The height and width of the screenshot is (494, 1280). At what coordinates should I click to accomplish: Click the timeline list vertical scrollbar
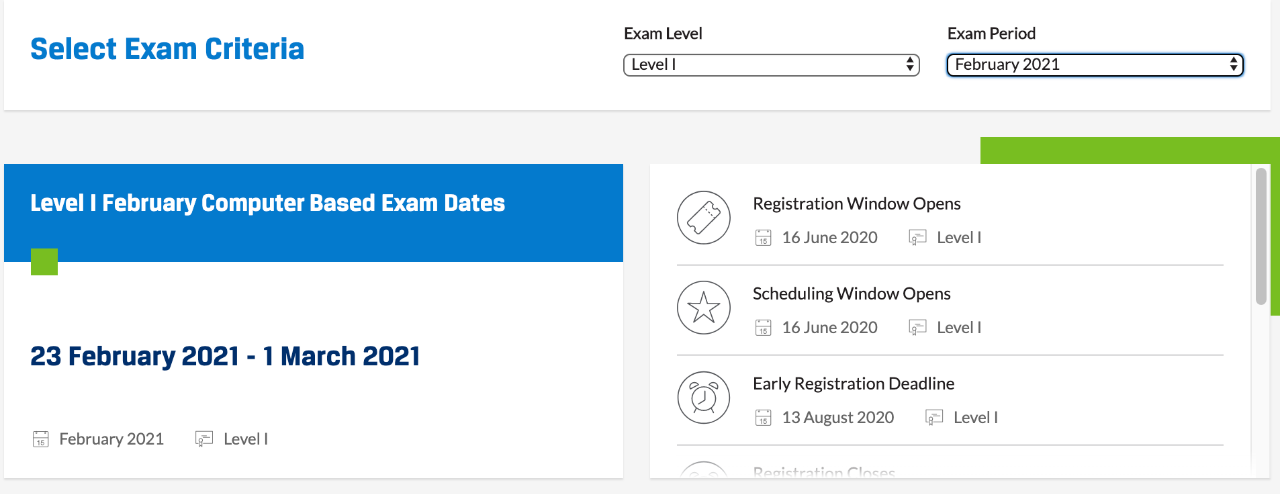click(x=1260, y=238)
